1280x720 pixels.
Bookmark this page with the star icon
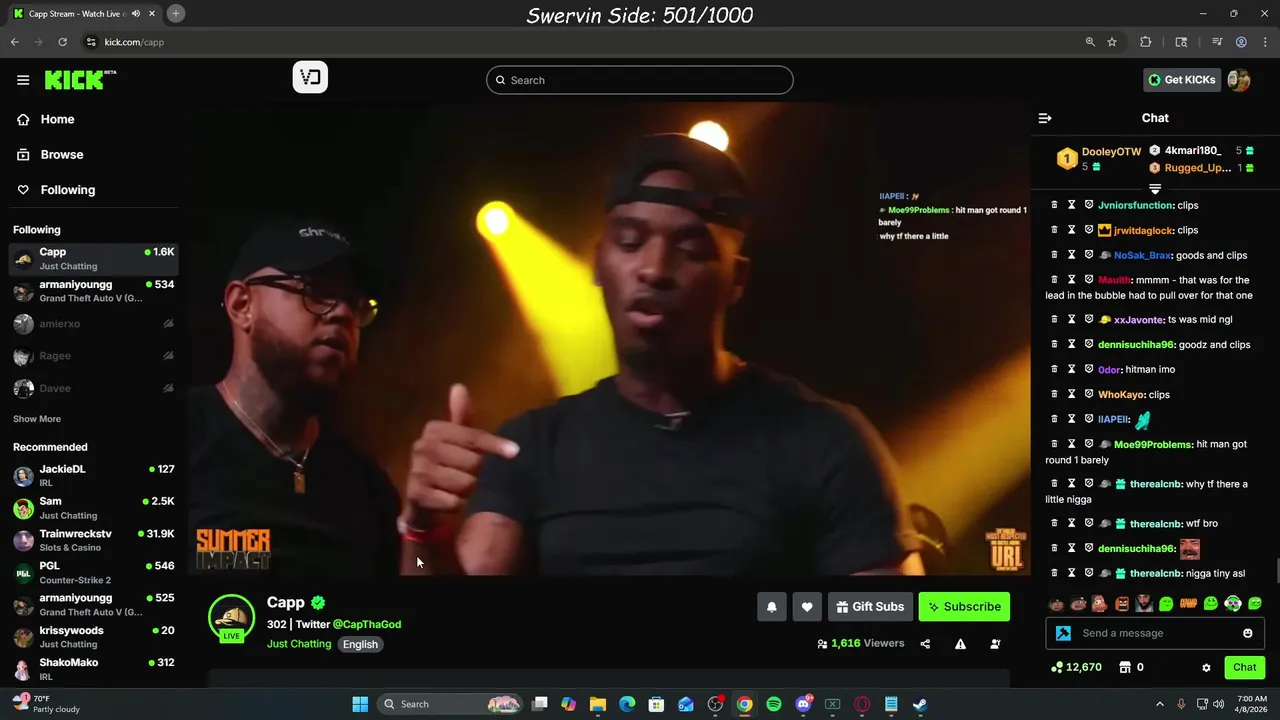click(1112, 42)
